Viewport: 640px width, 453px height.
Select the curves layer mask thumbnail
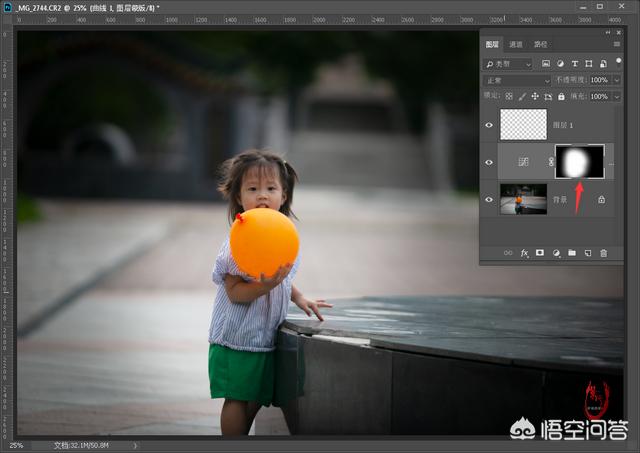point(579,162)
